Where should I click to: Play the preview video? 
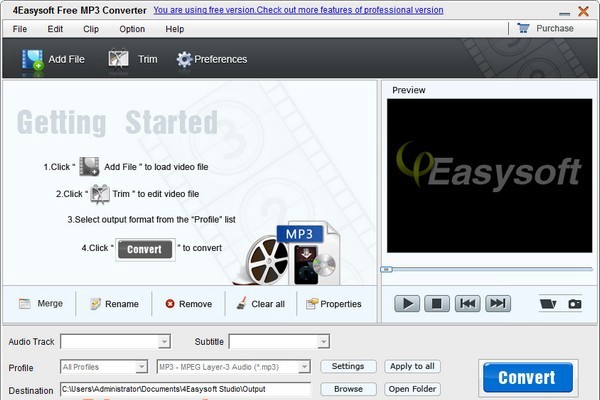[x=407, y=304]
